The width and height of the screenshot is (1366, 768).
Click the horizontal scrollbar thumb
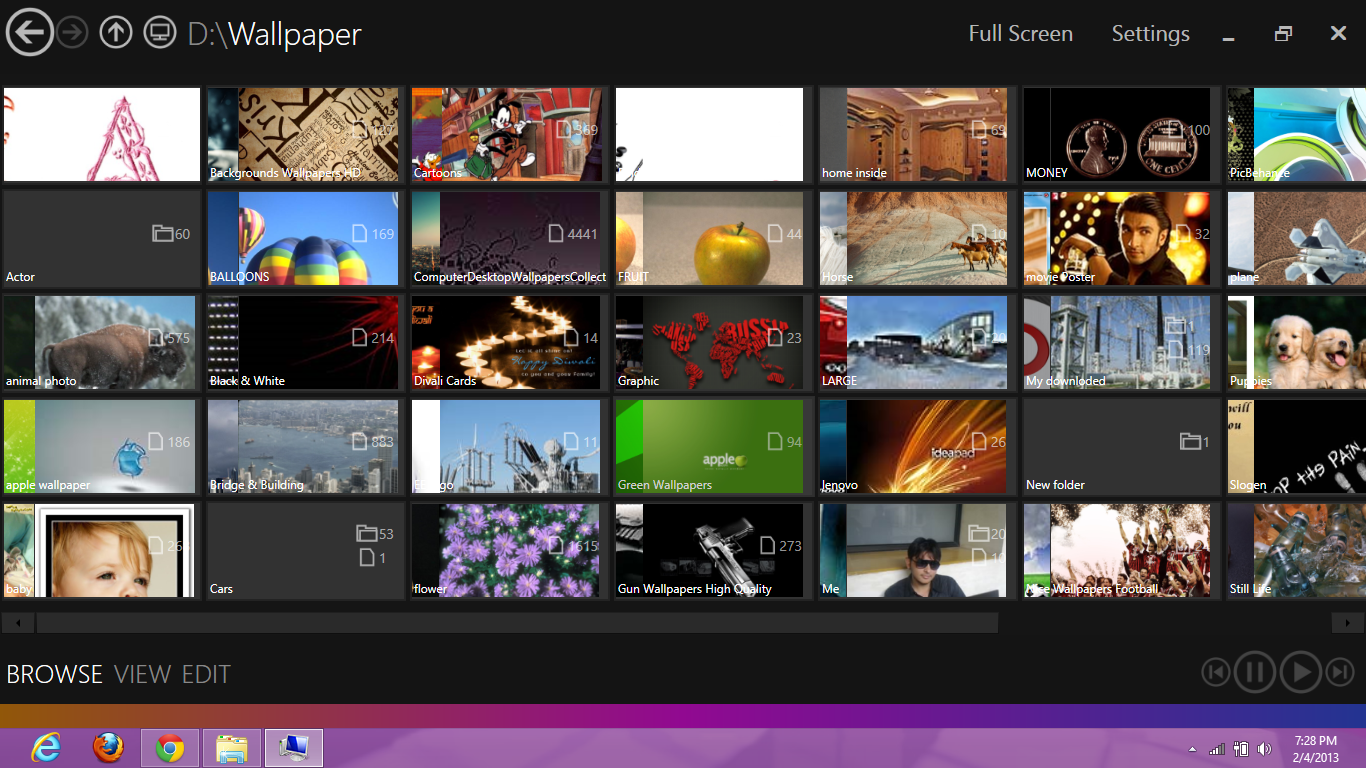[517, 623]
